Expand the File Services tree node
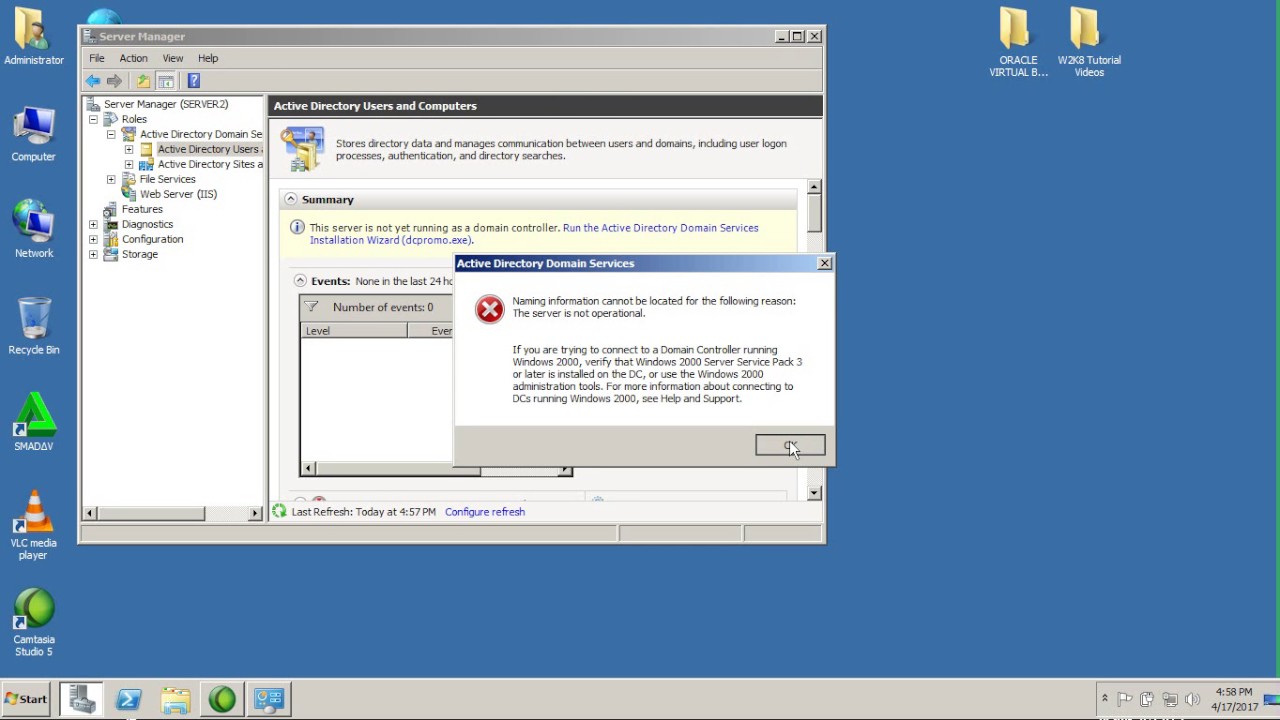Image resolution: width=1280 pixels, height=720 pixels. click(111, 179)
